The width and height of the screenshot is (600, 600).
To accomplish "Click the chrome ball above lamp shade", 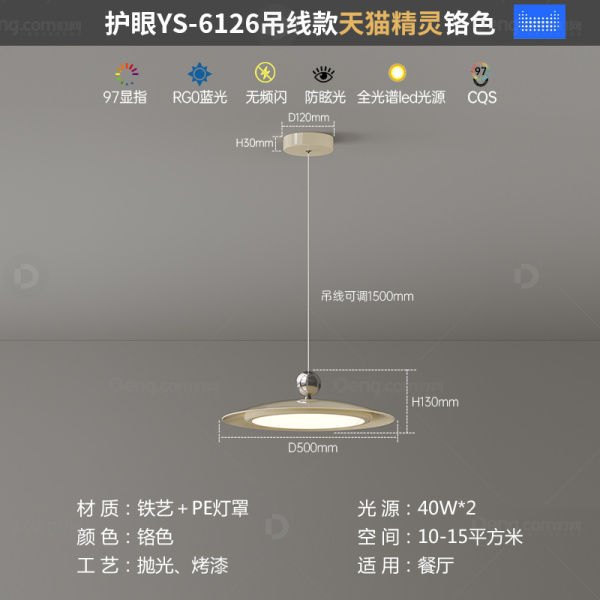I will pos(308,382).
